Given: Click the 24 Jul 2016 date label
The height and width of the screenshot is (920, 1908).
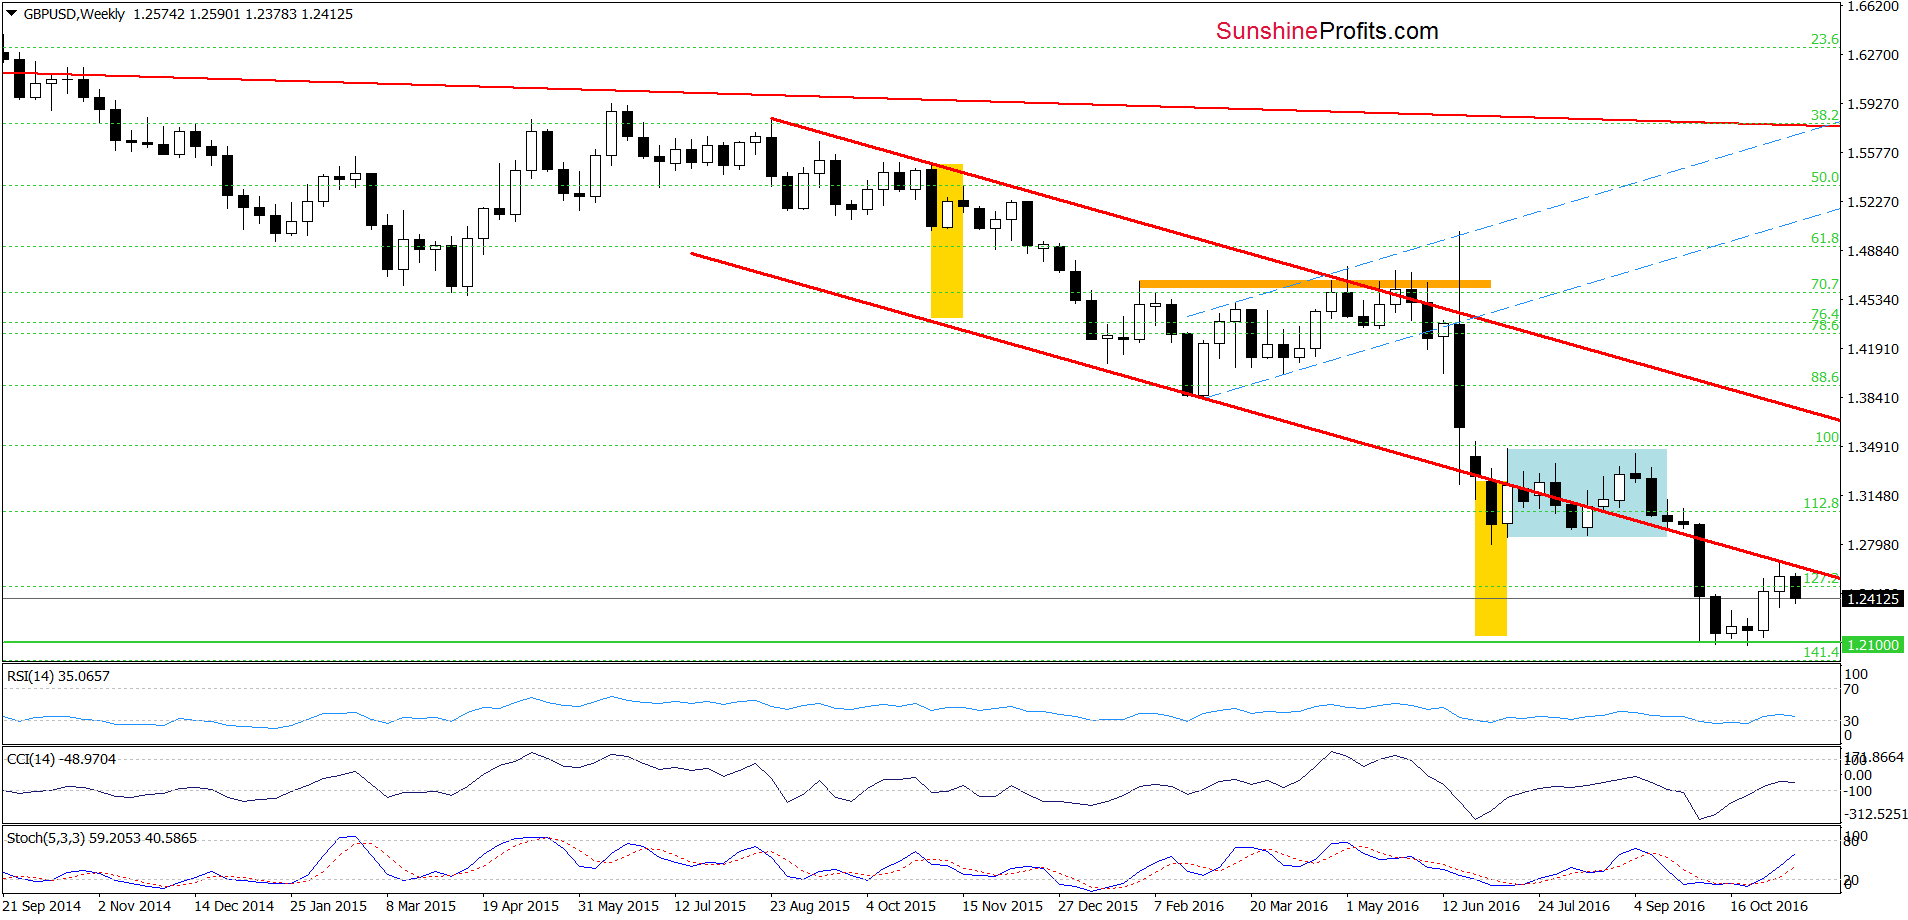Looking at the screenshot, I should click(1574, 906).
